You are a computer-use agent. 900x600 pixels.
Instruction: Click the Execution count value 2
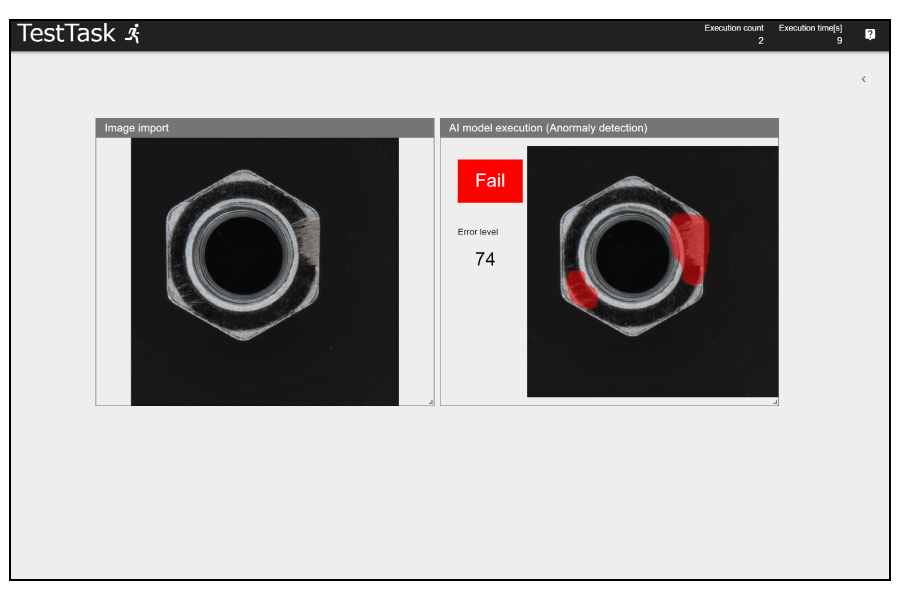[x=760, y=41]
